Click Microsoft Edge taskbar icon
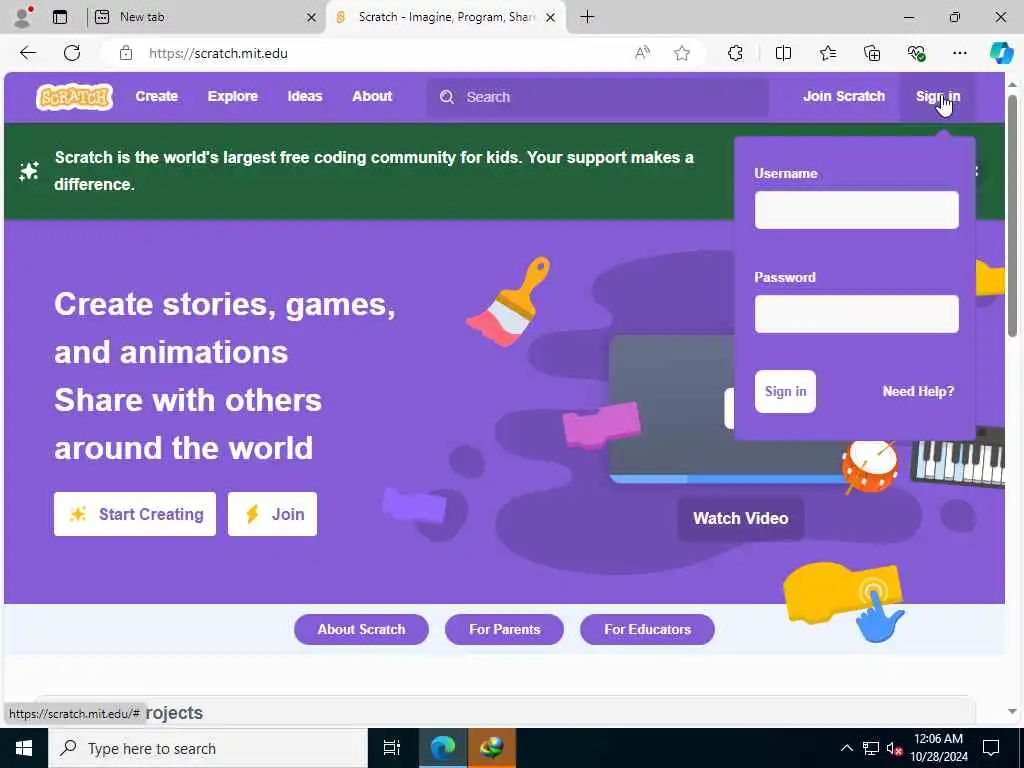The image size is (1024, 768). (x=442, y=748)
